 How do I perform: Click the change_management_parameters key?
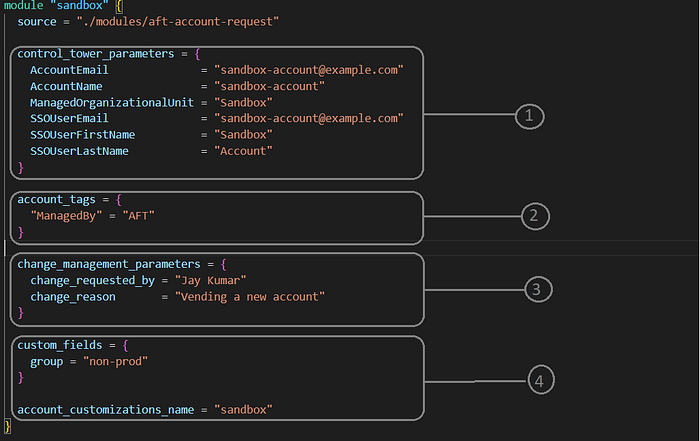(x=109, y=264)
